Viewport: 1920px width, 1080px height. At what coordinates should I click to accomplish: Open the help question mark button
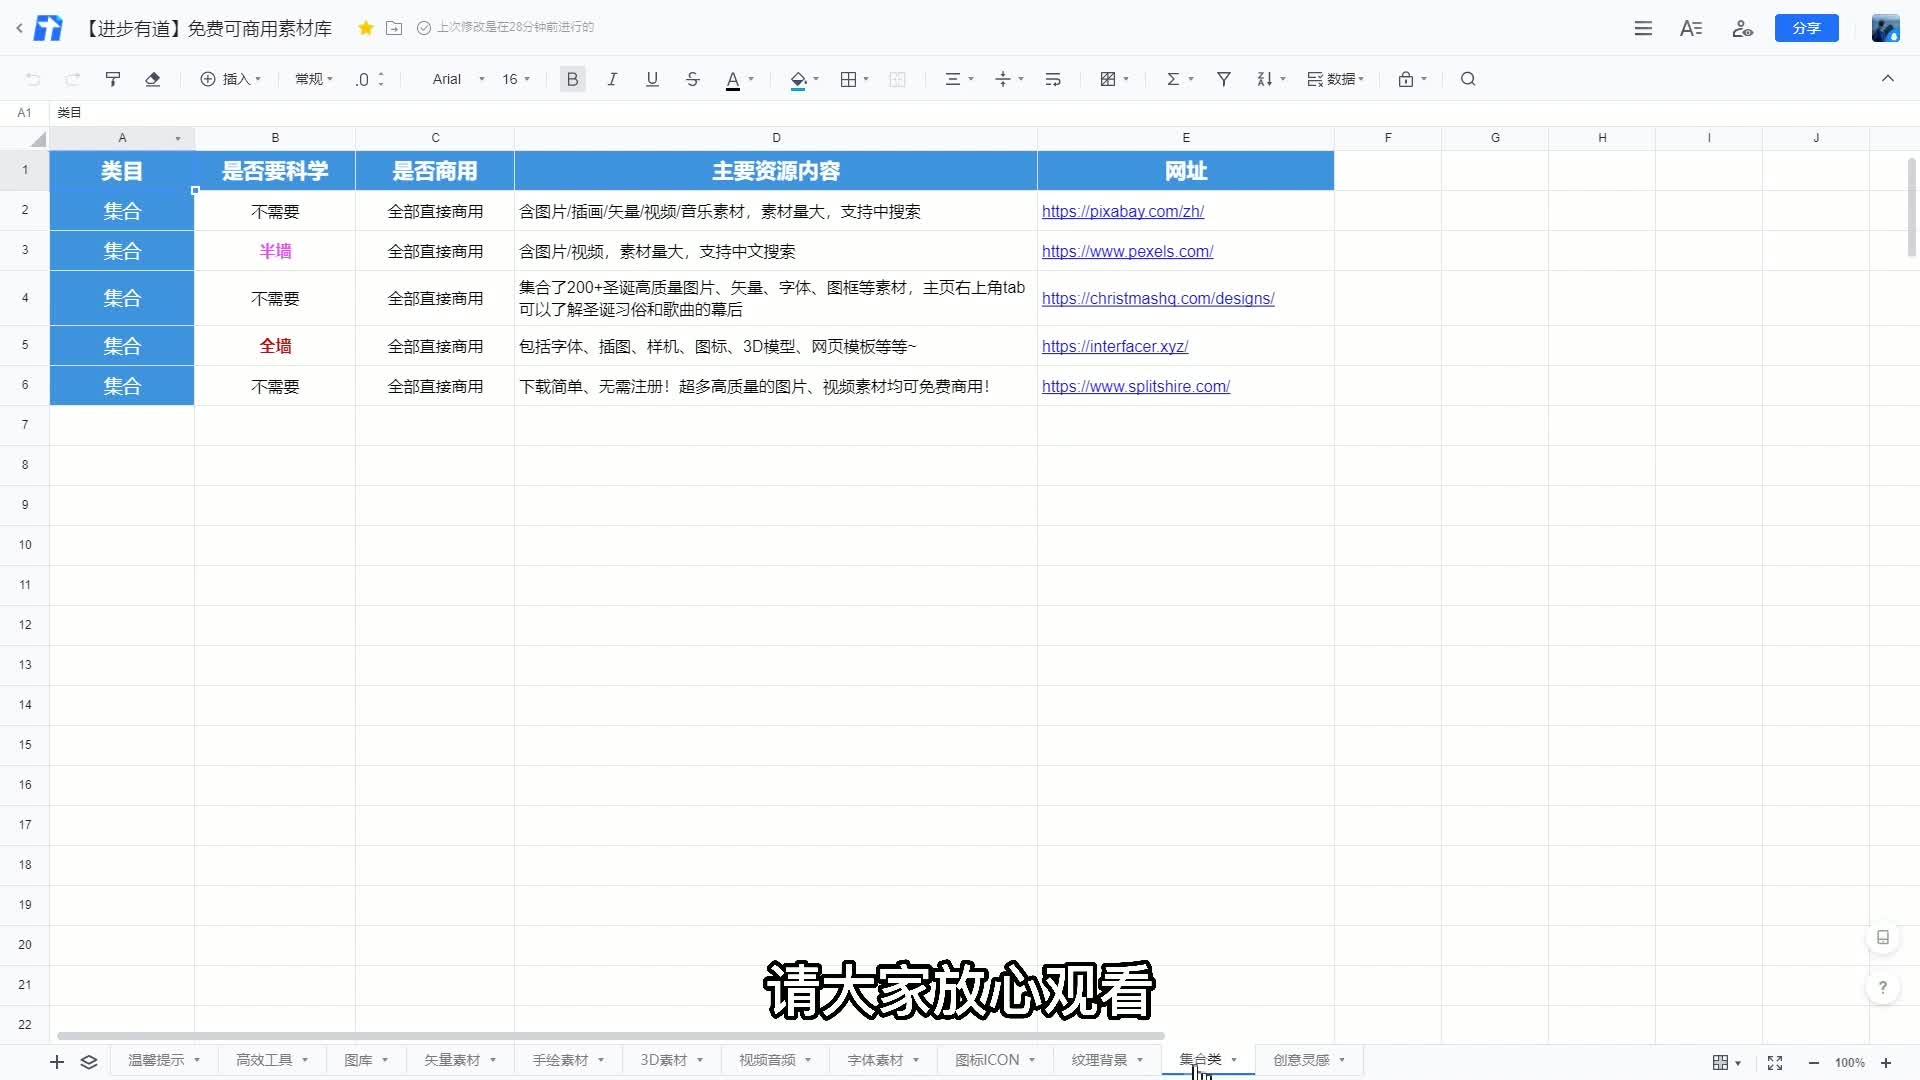pos(1883,988)
